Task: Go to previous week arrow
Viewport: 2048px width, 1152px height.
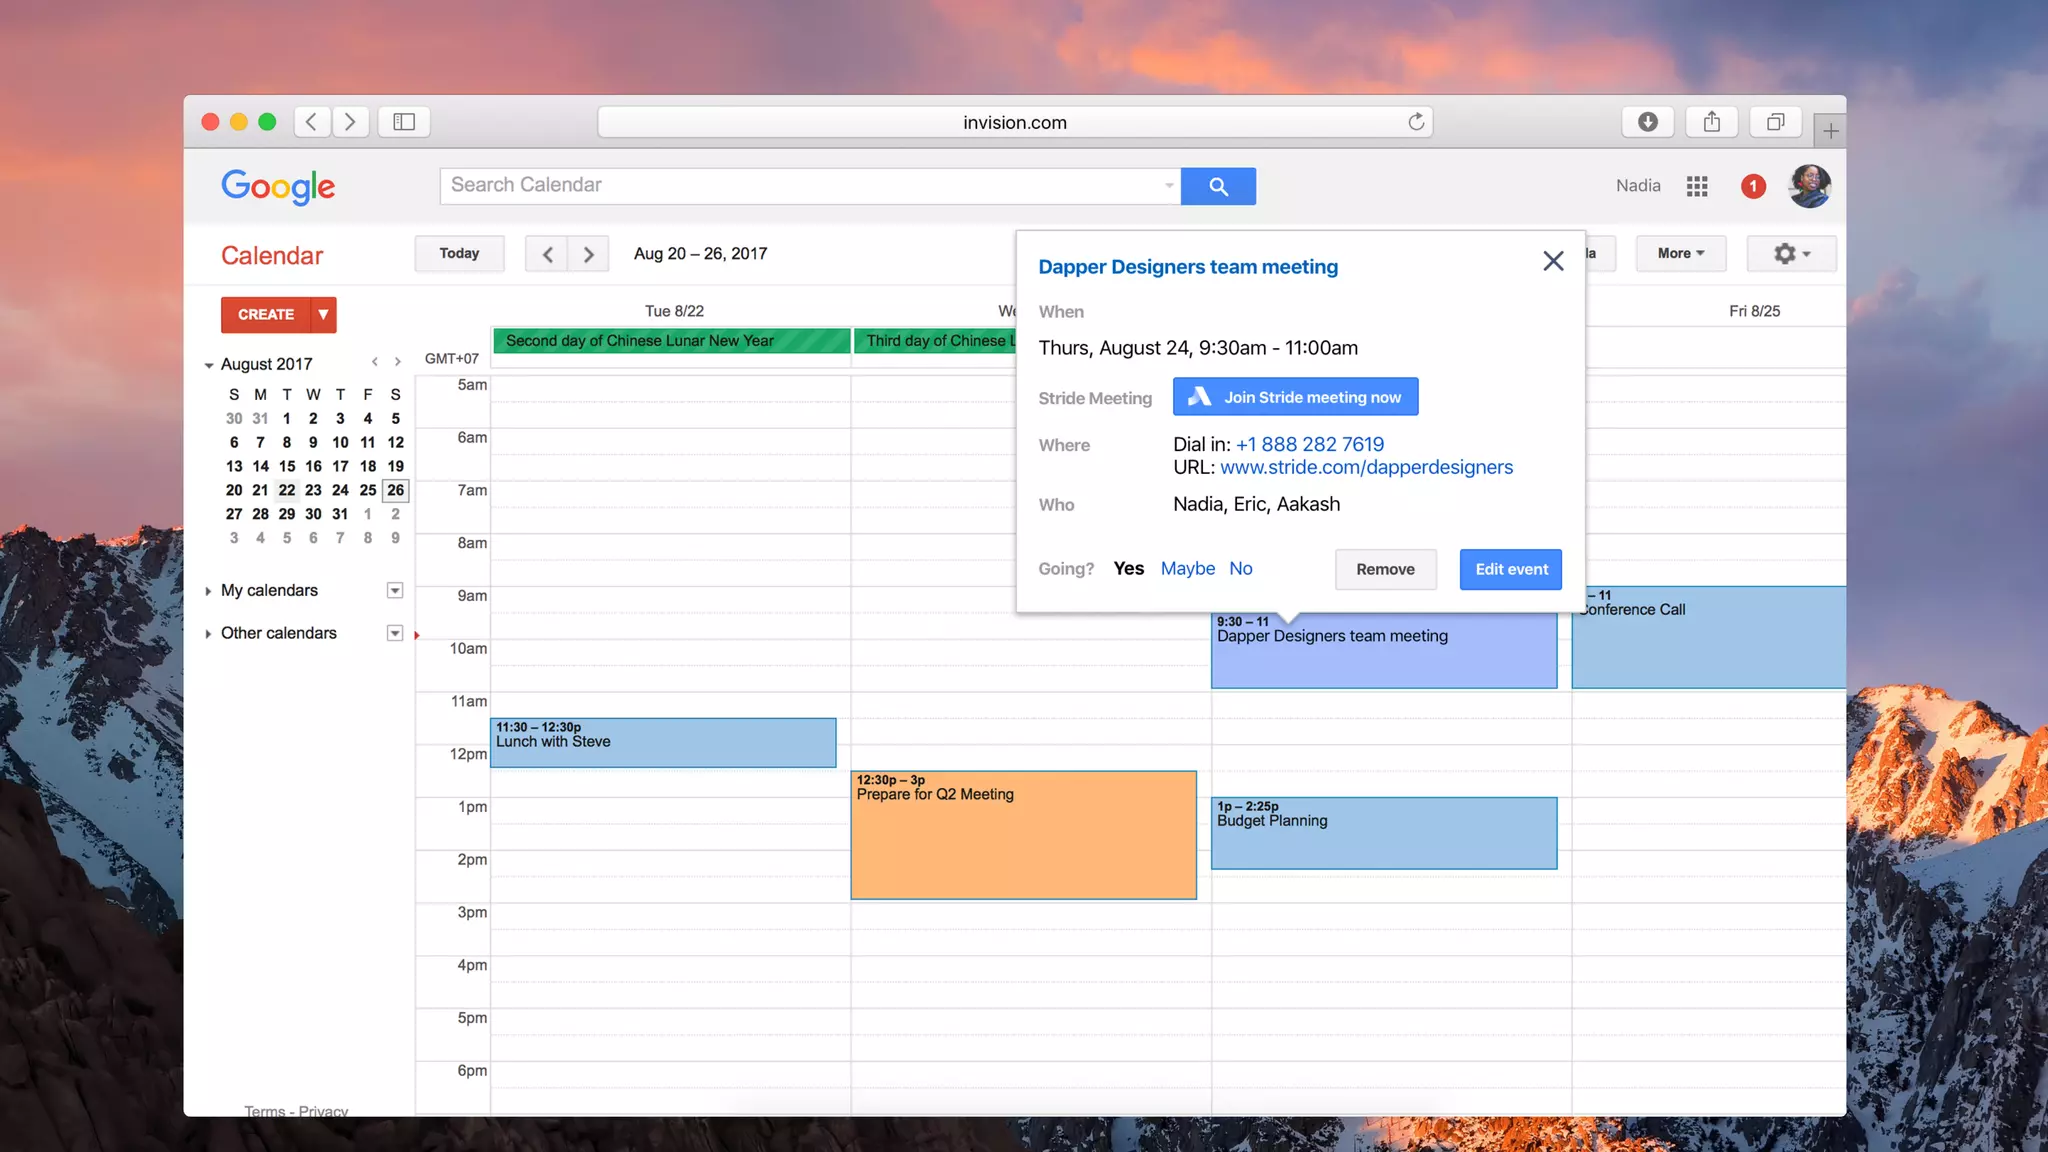Action: 548,254
